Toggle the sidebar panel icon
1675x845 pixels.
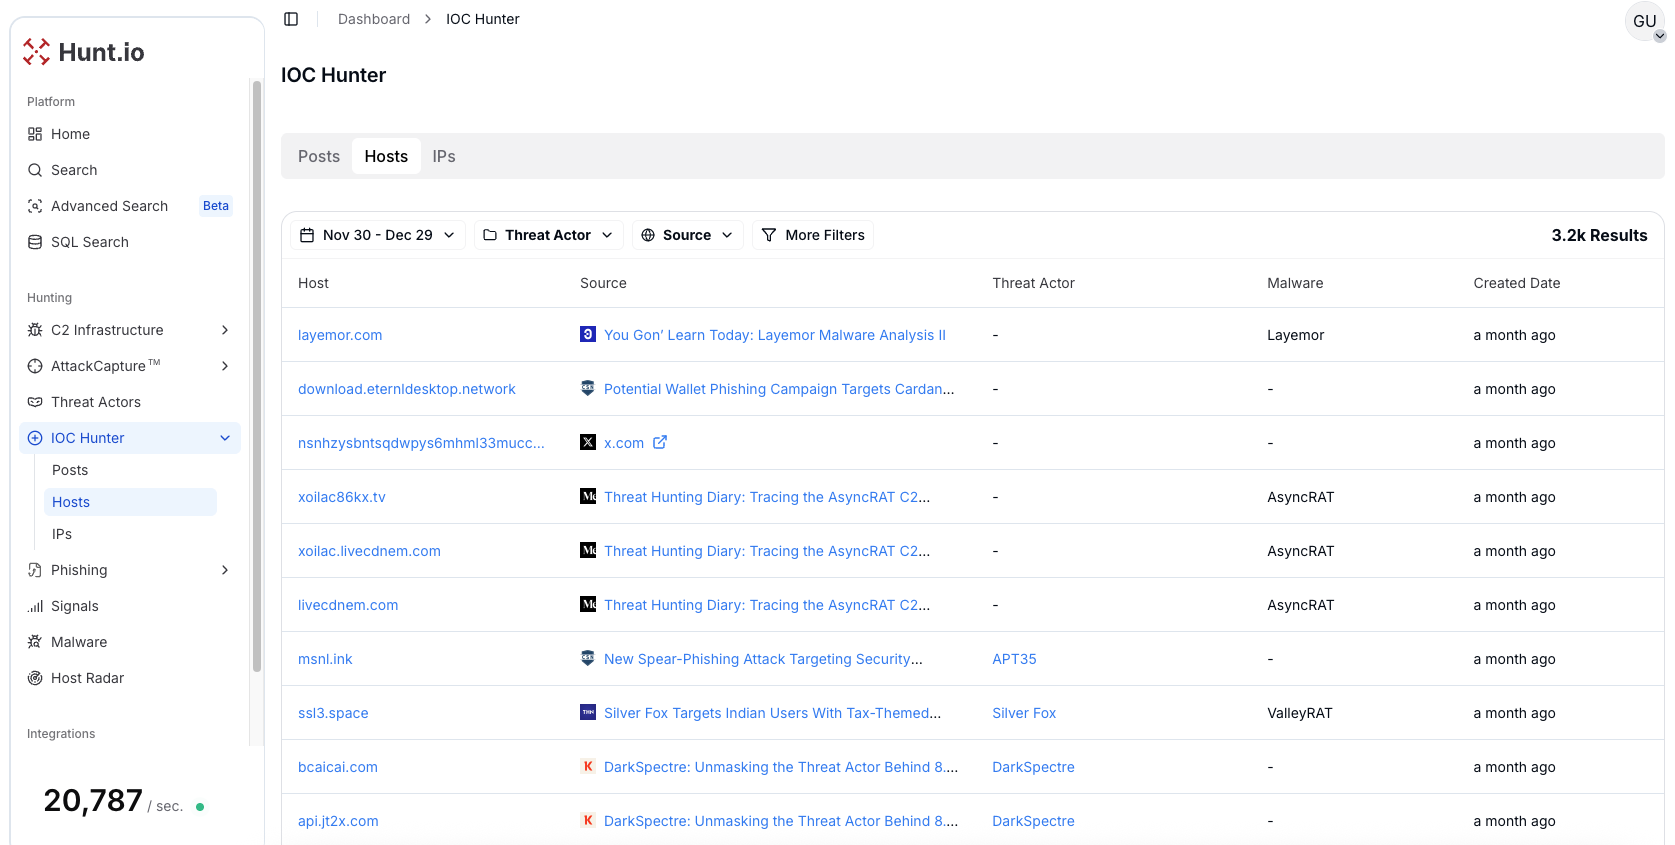tap(291, 19)
